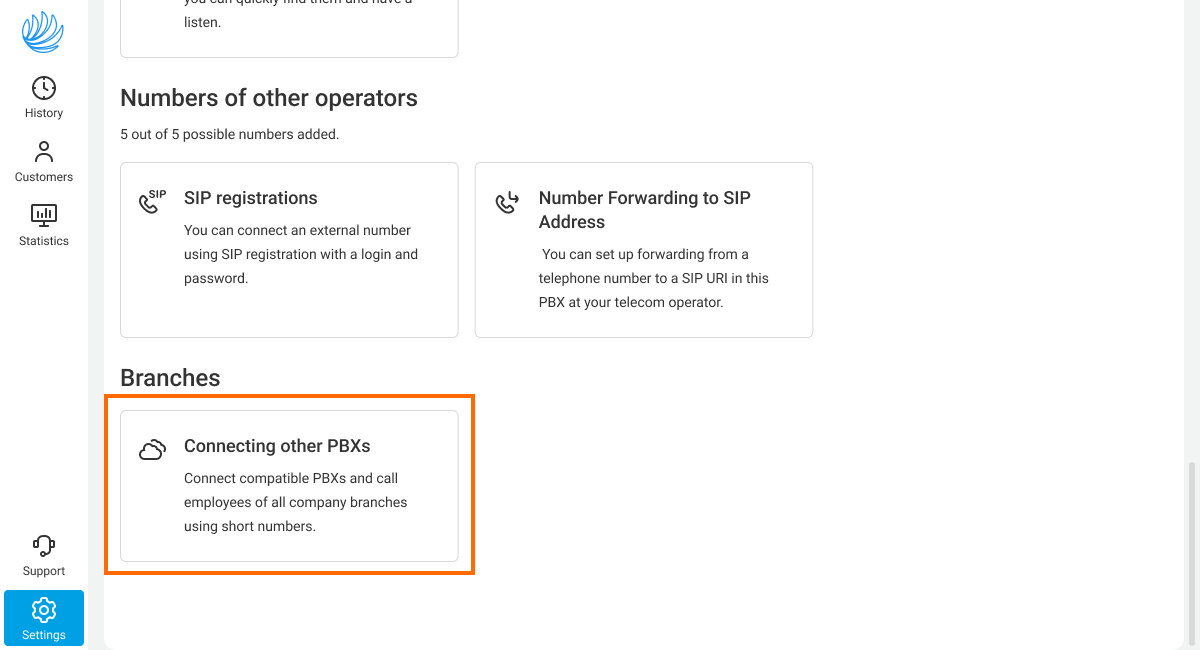1200x650 pixels.
Task: Click the Numbers of other operators heading
Action: [268, 98]
